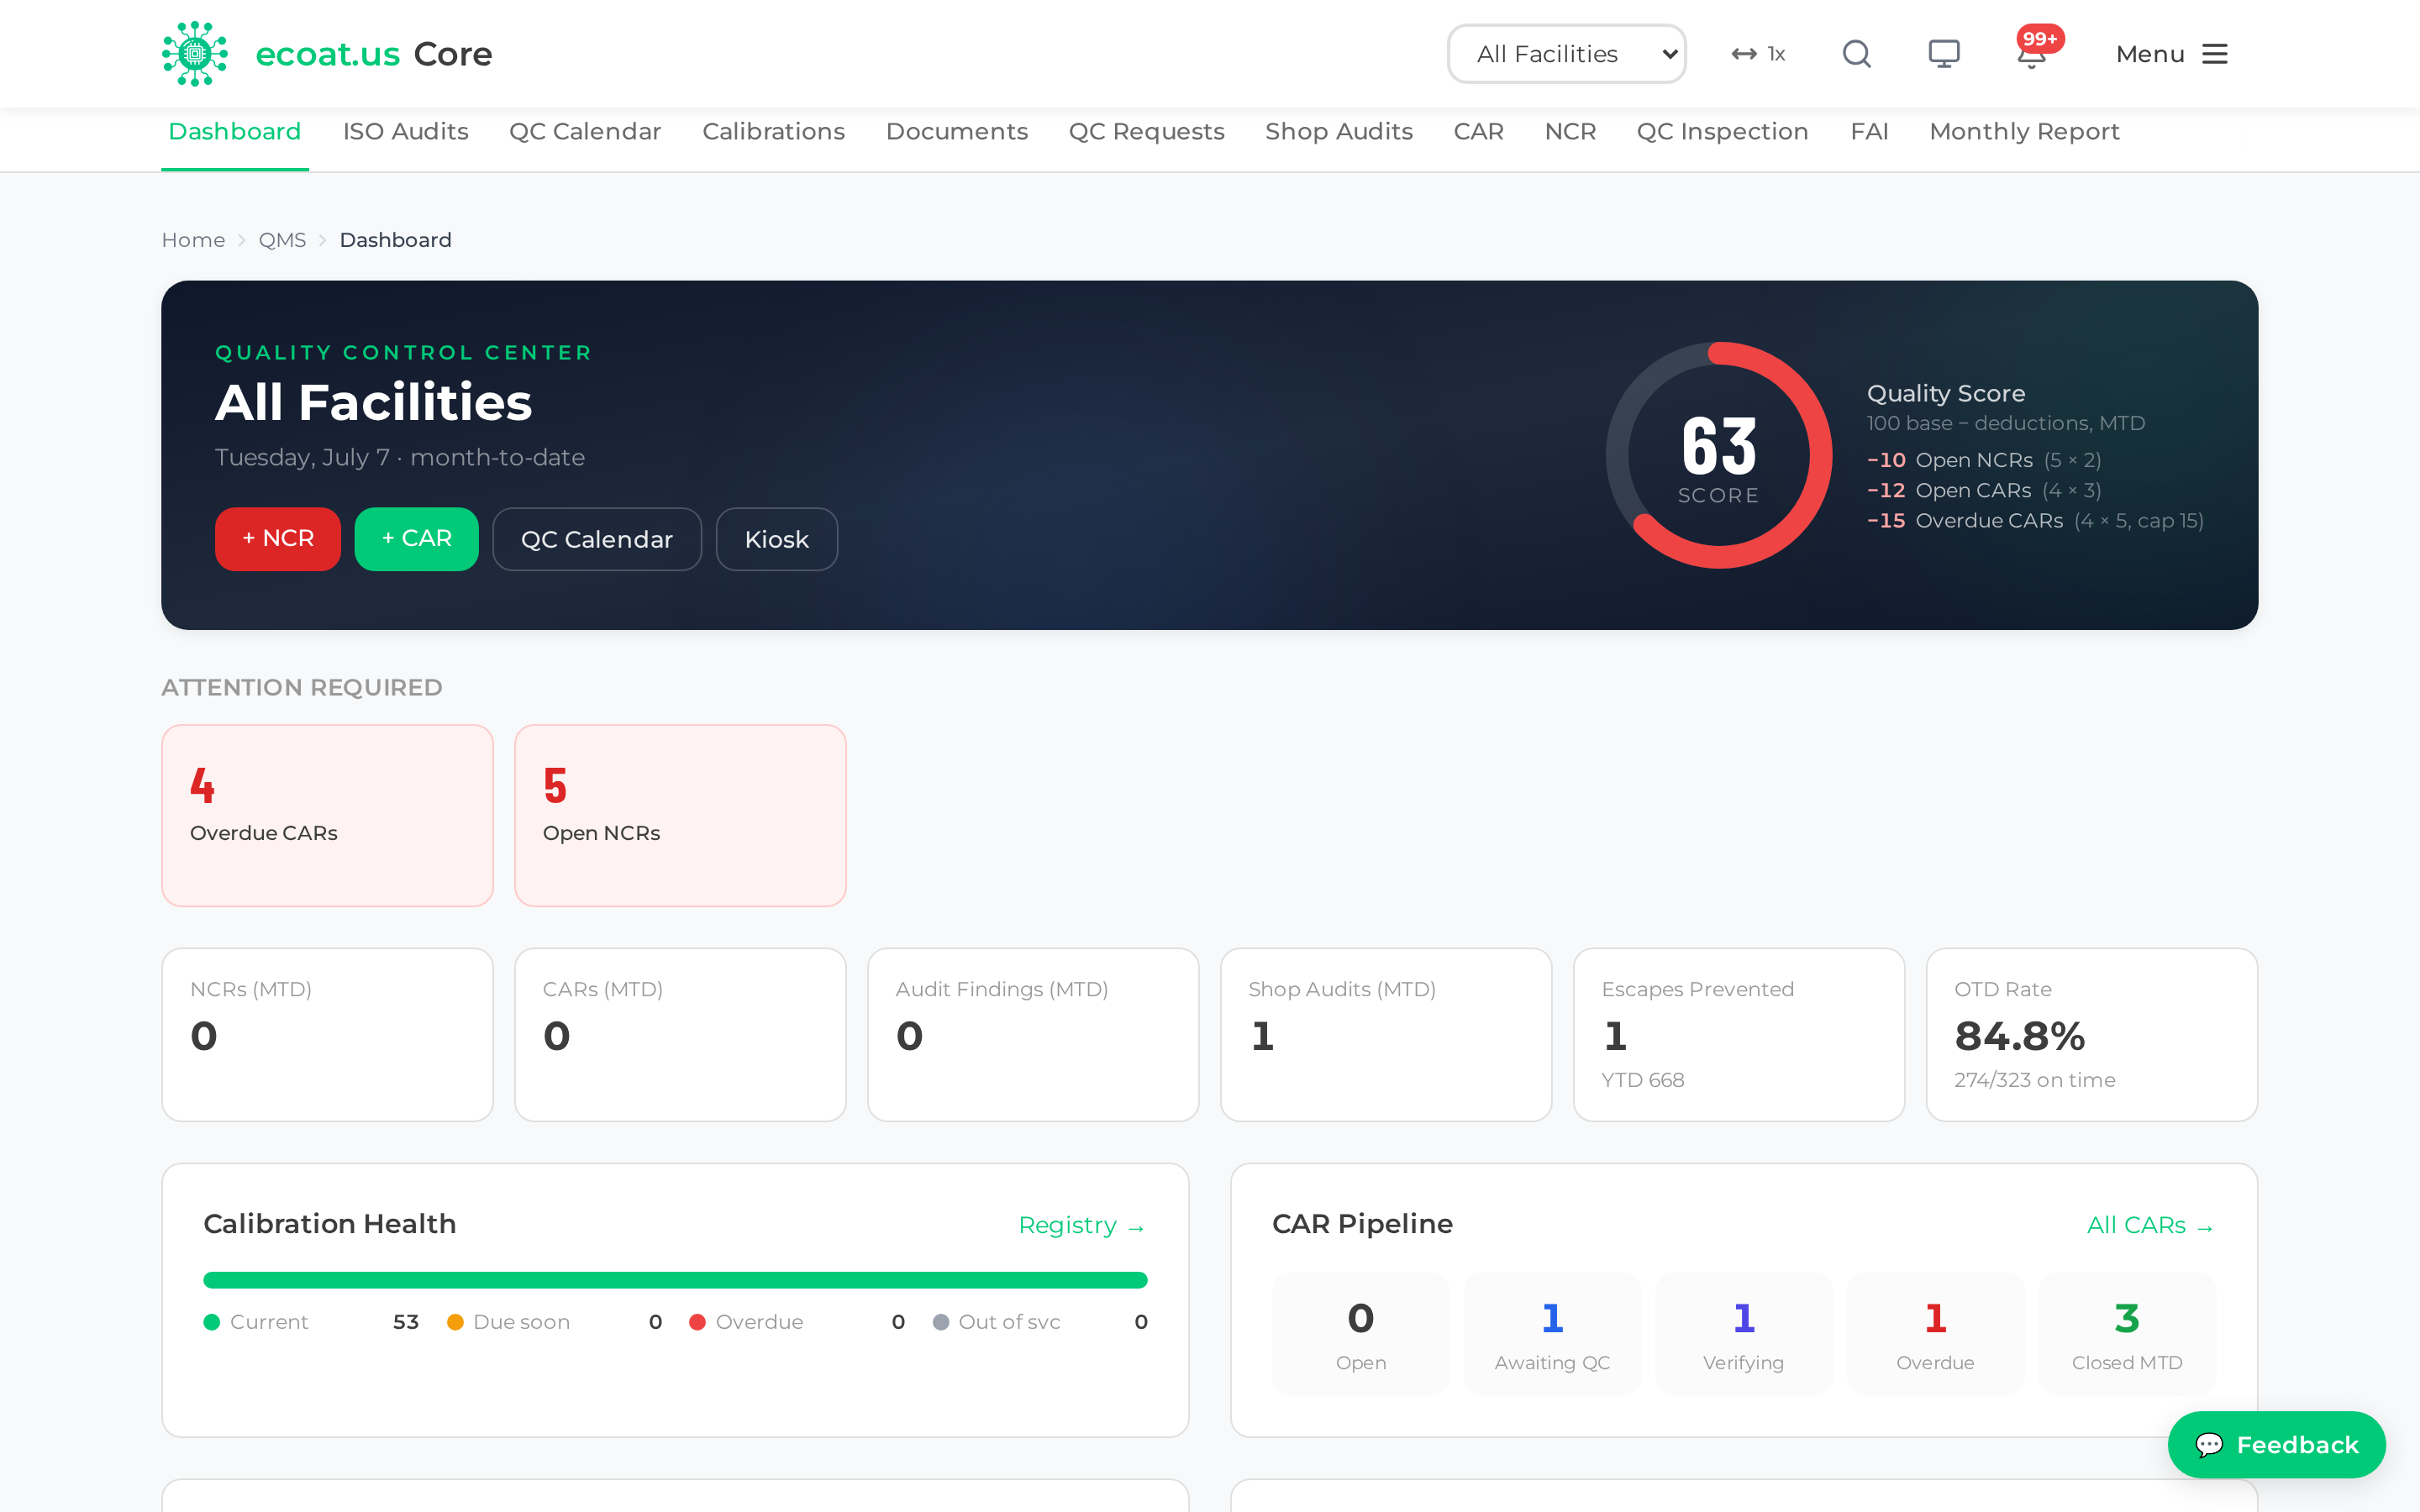Go to QC Calendar tab in navigation

click(x=585, y=132)
